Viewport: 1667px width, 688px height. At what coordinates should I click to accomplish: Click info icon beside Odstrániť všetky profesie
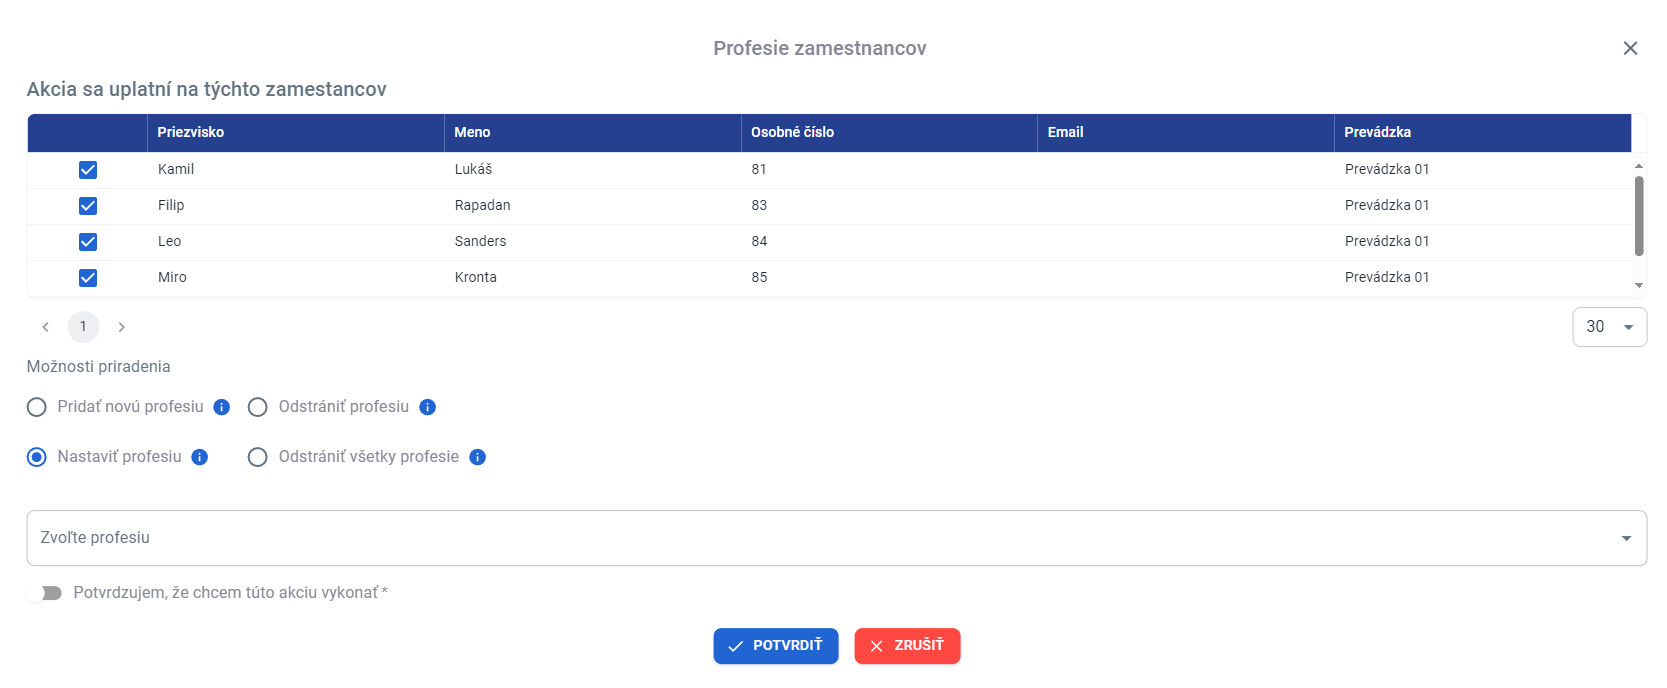point(478,457)
